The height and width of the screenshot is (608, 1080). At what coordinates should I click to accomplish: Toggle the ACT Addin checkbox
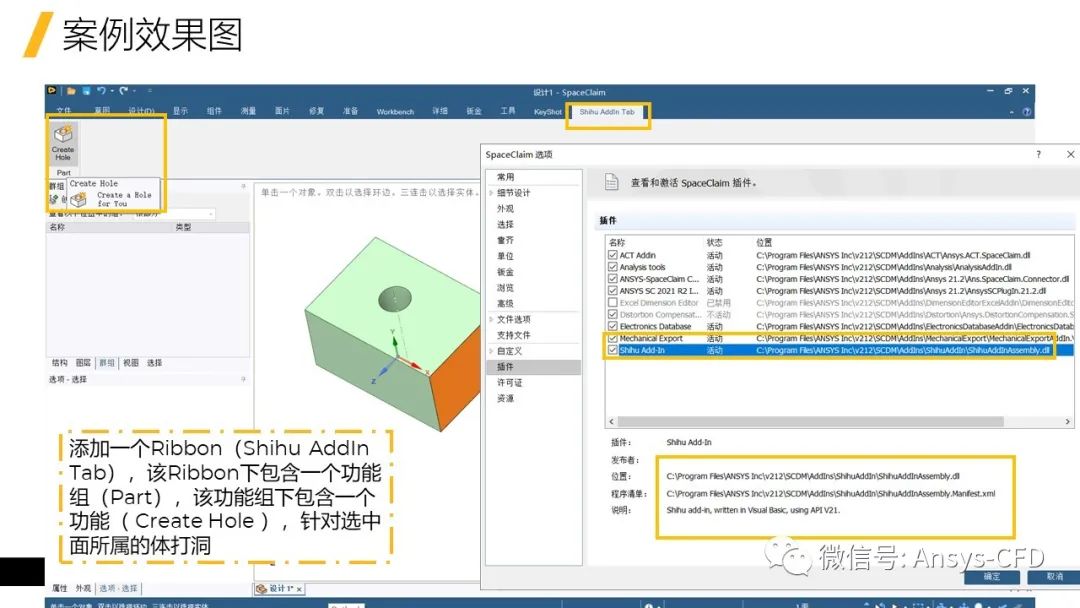[x=612, y=255]
